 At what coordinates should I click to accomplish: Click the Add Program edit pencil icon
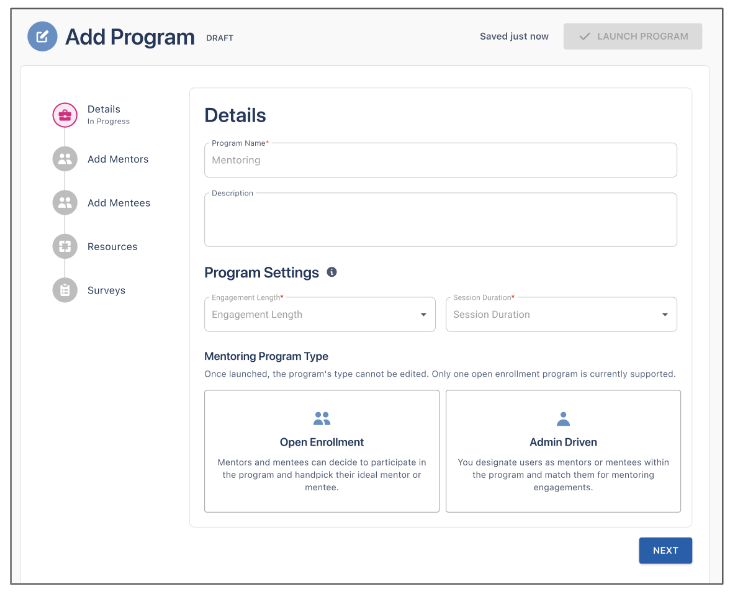(42, 37)
